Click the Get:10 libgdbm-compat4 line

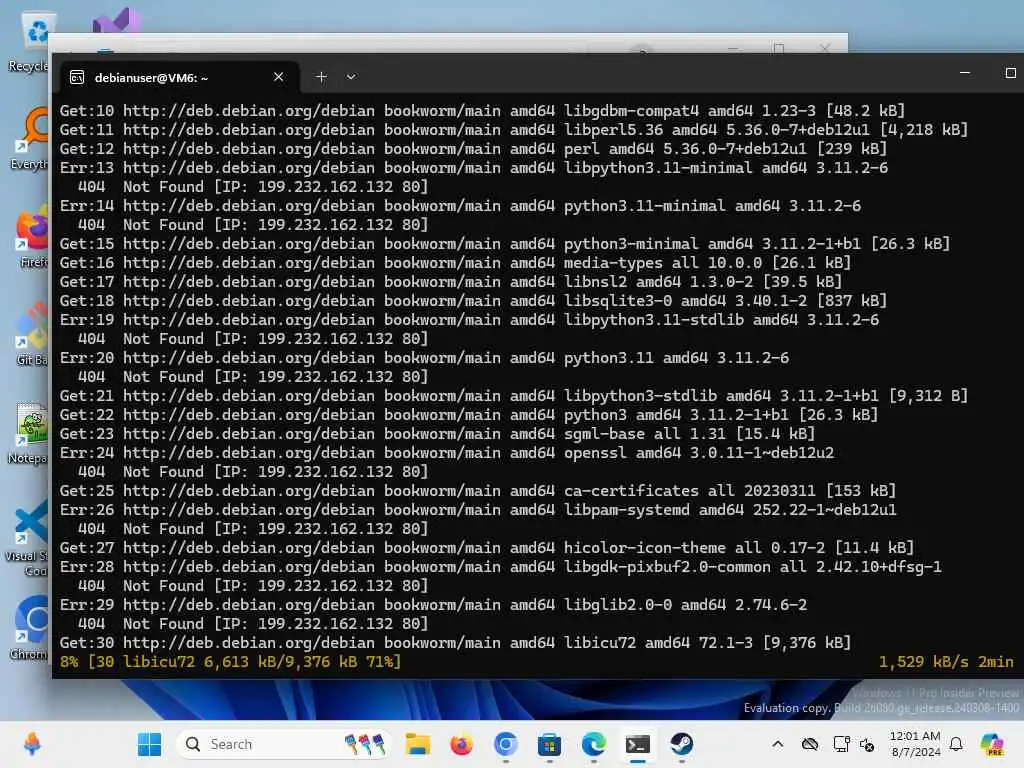click(482, 110)
